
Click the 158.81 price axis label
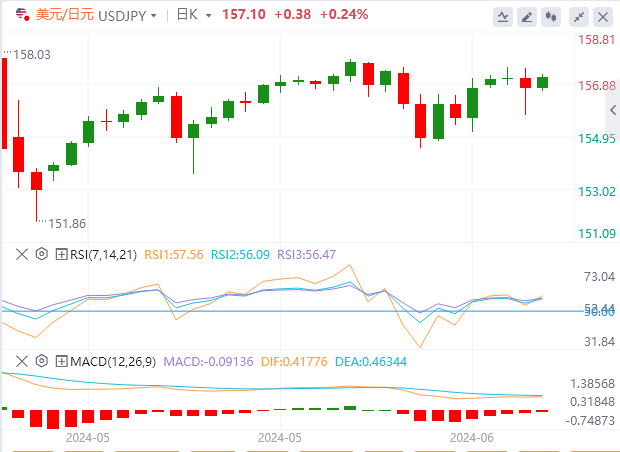click(597, 40)
